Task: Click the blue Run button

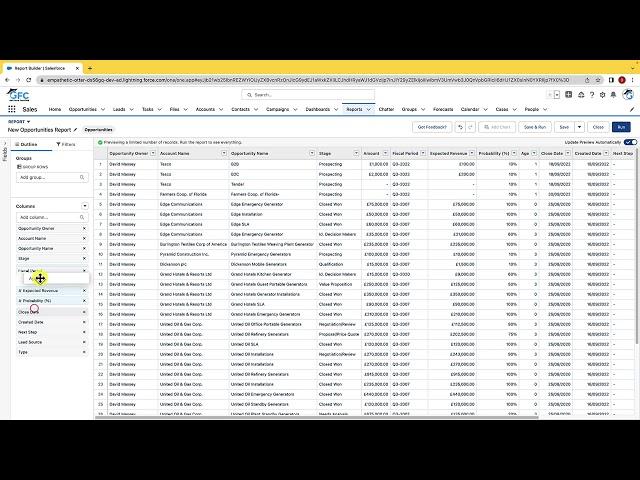Action: coord(621,127)
